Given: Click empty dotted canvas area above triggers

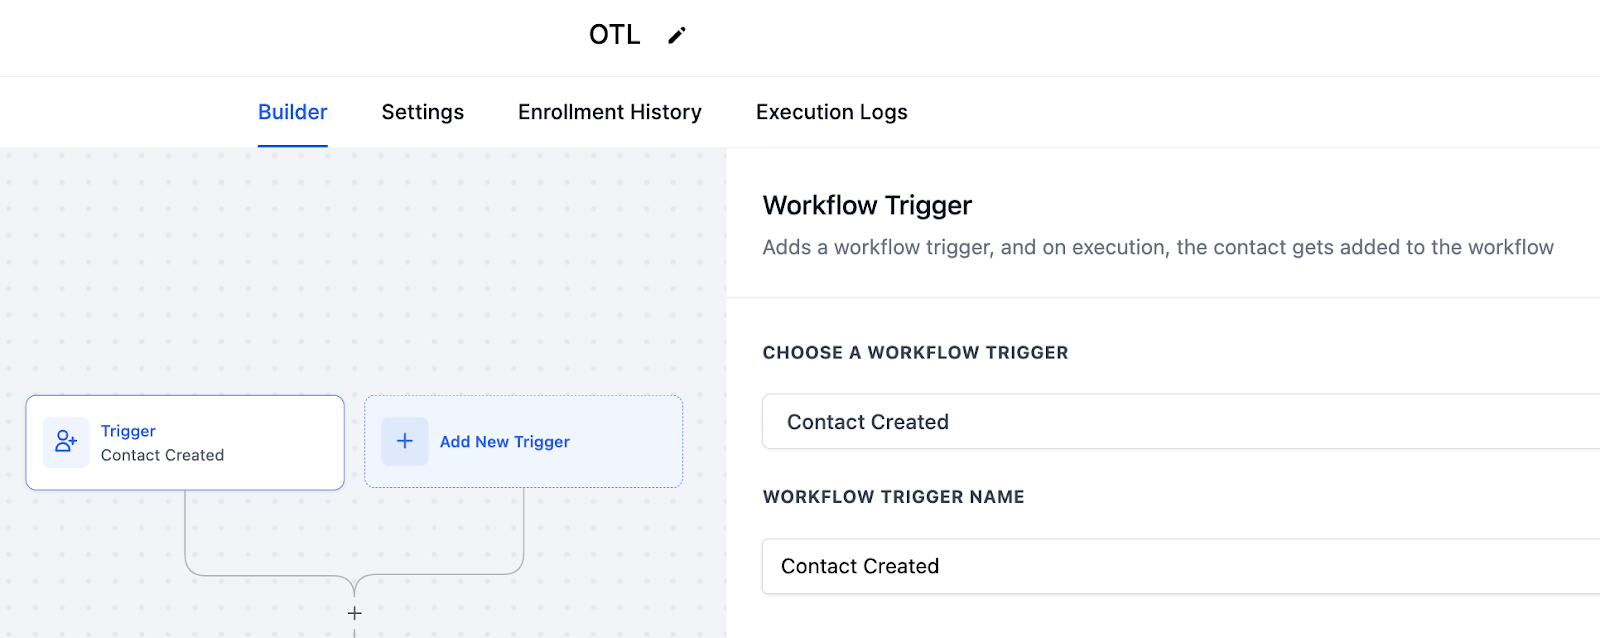Looking at the screenshot, I should [x=360, y=270].
